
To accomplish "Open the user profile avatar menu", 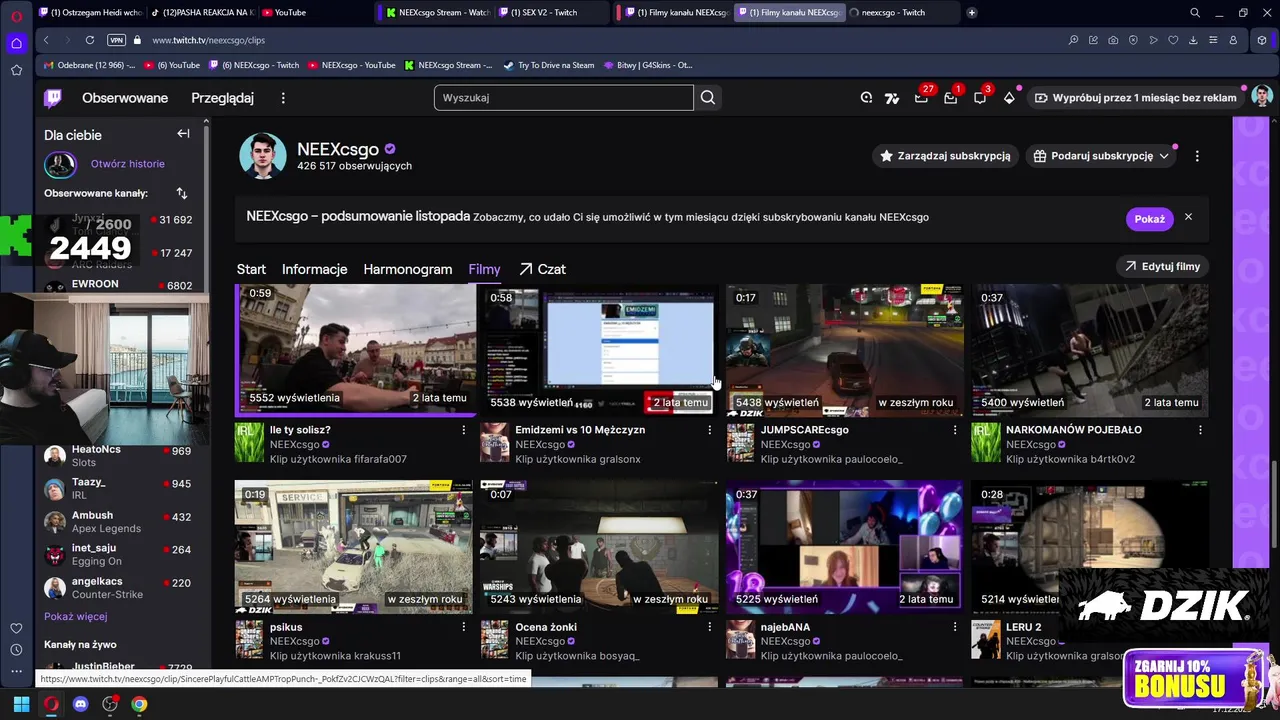I will (x=1262, y=98).
